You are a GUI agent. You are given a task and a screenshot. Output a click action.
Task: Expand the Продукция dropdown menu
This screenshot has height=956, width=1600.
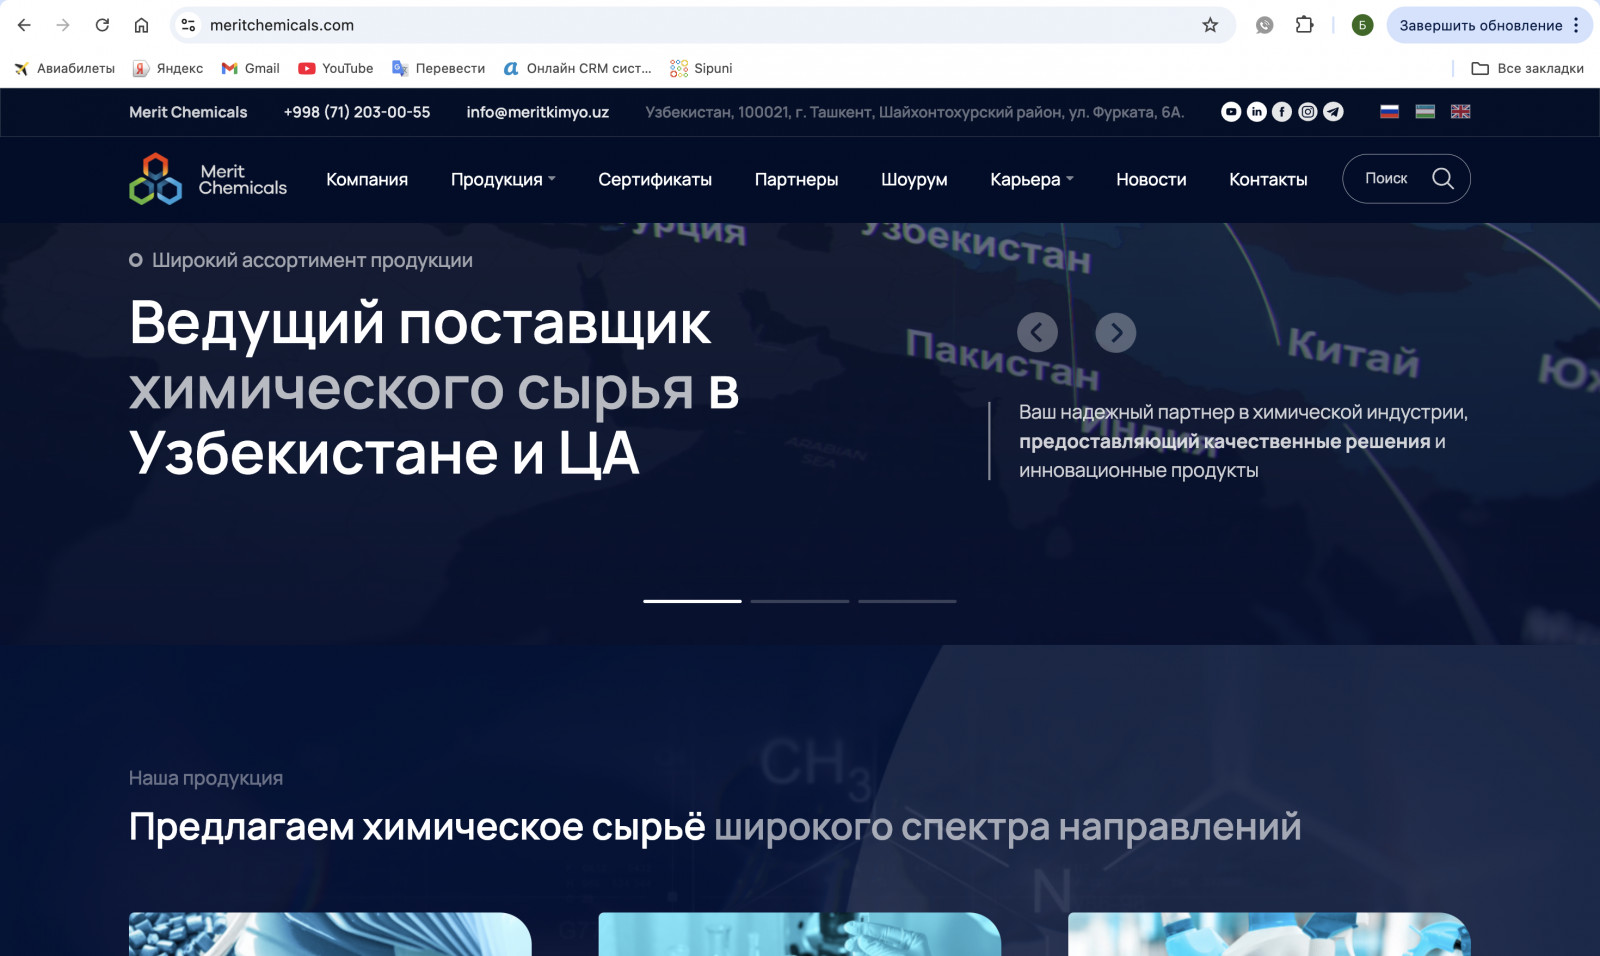click(x=503, y=180)
